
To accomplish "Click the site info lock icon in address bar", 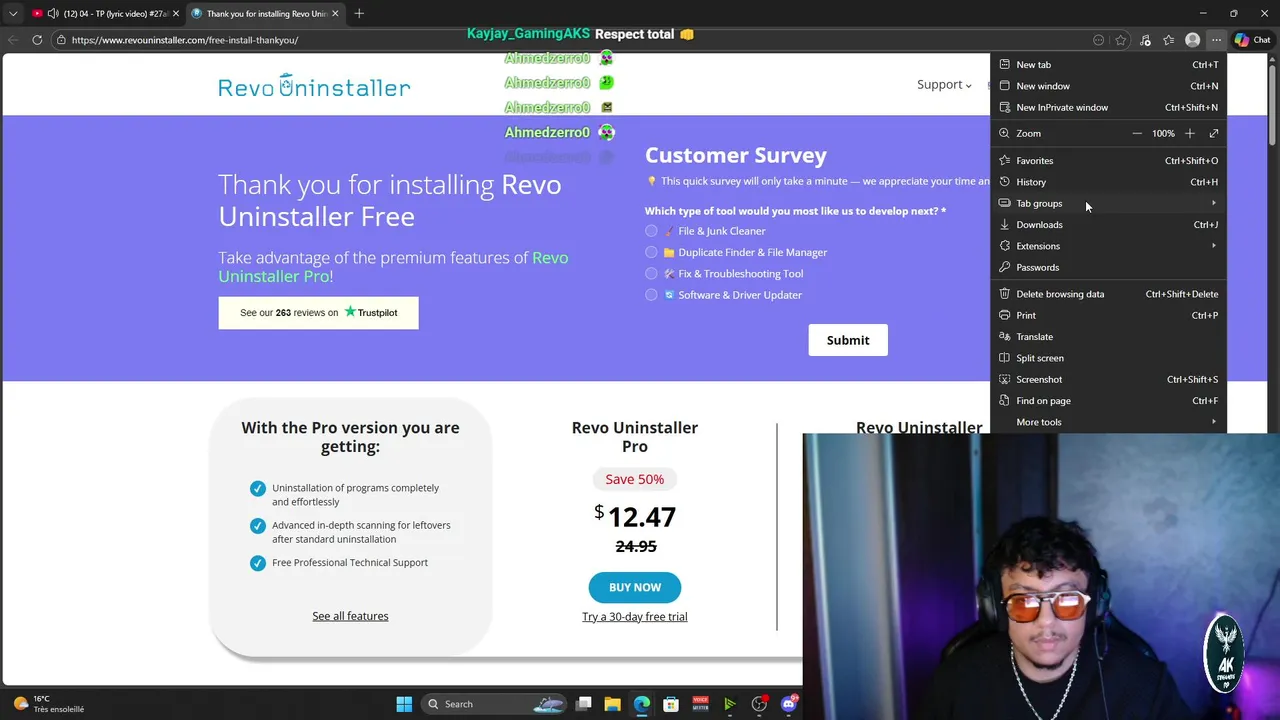I will [61, 40].
